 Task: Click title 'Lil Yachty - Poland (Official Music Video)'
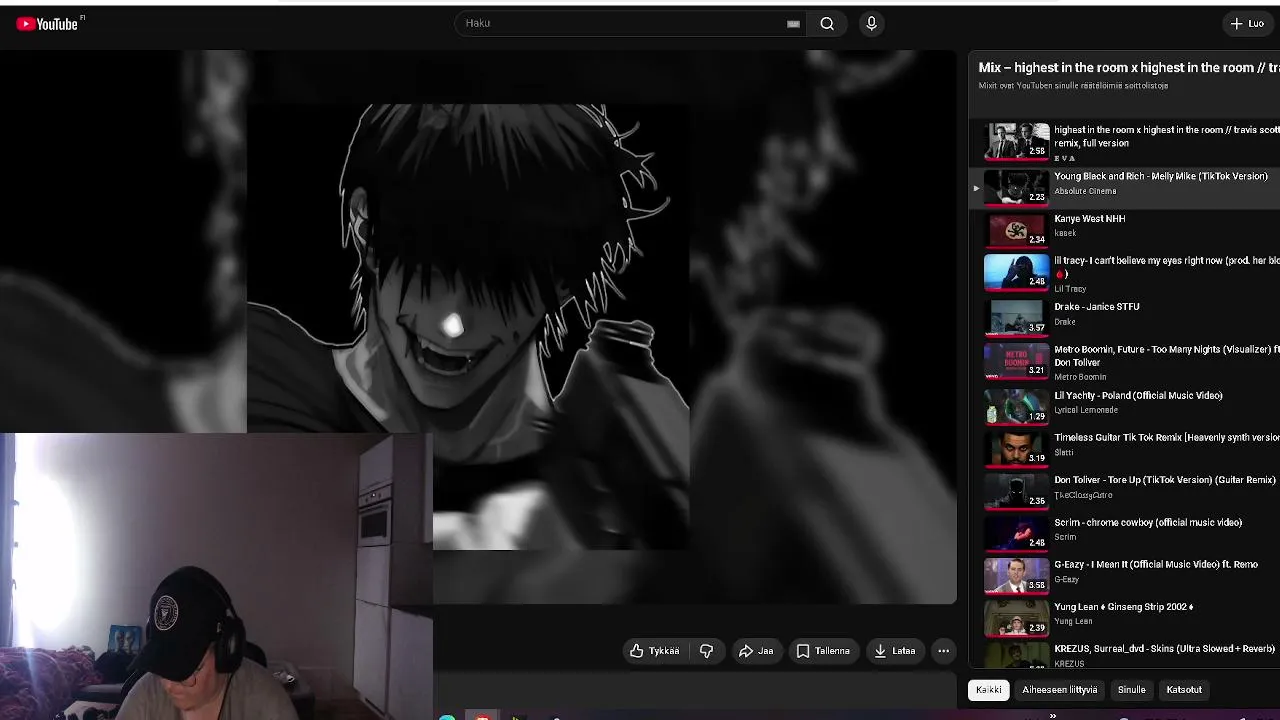[x=1138, y=396]
